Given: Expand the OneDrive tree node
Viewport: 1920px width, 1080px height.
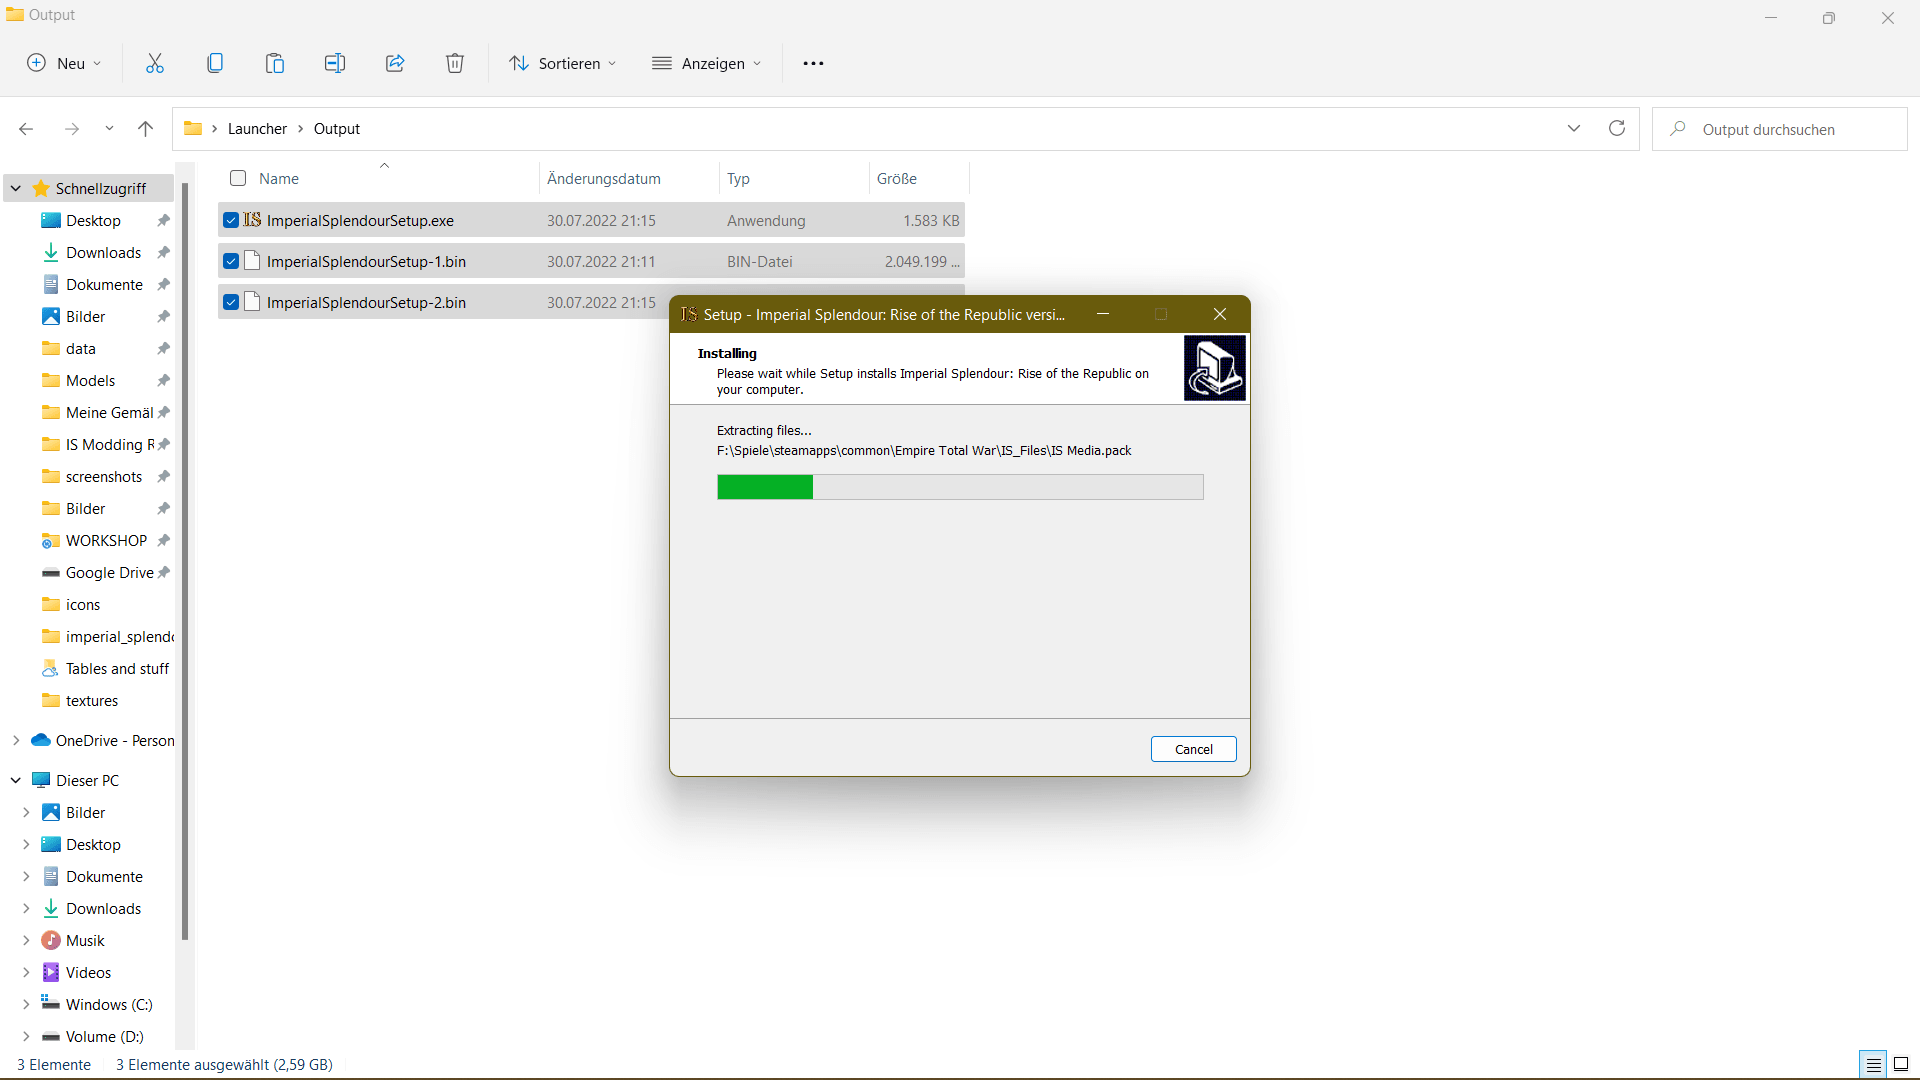Looking at the screenshot, I should click(x=16, y=740).
